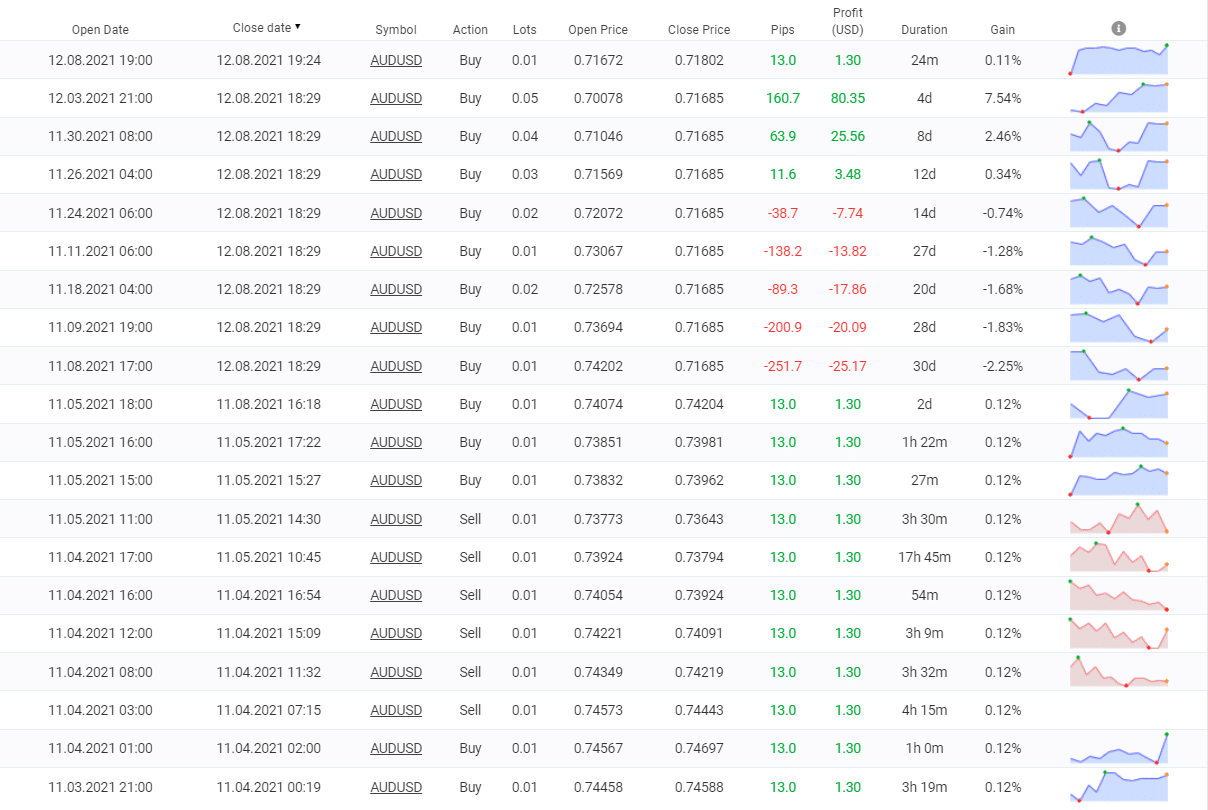Open the AUDUSD link in the first row
The width and height of the screenshot is (1208, 810).
(396, 60)
